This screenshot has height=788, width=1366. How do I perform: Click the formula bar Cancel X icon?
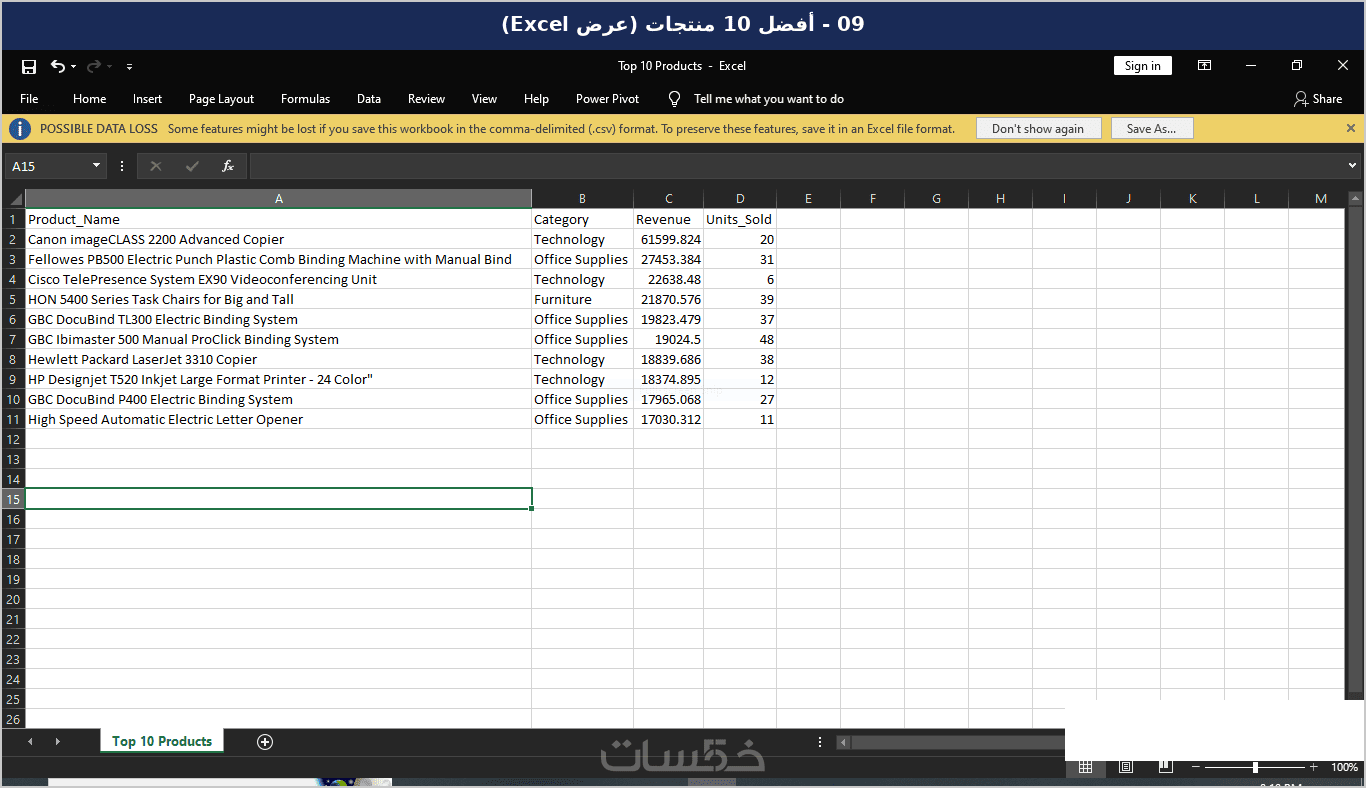click(155, 166)
